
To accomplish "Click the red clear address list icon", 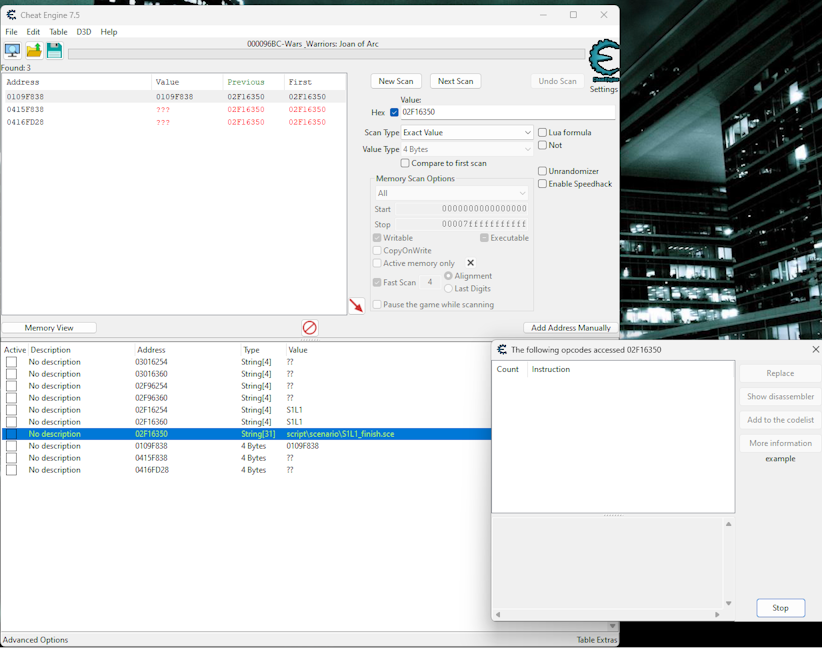I will pos(310,328).
